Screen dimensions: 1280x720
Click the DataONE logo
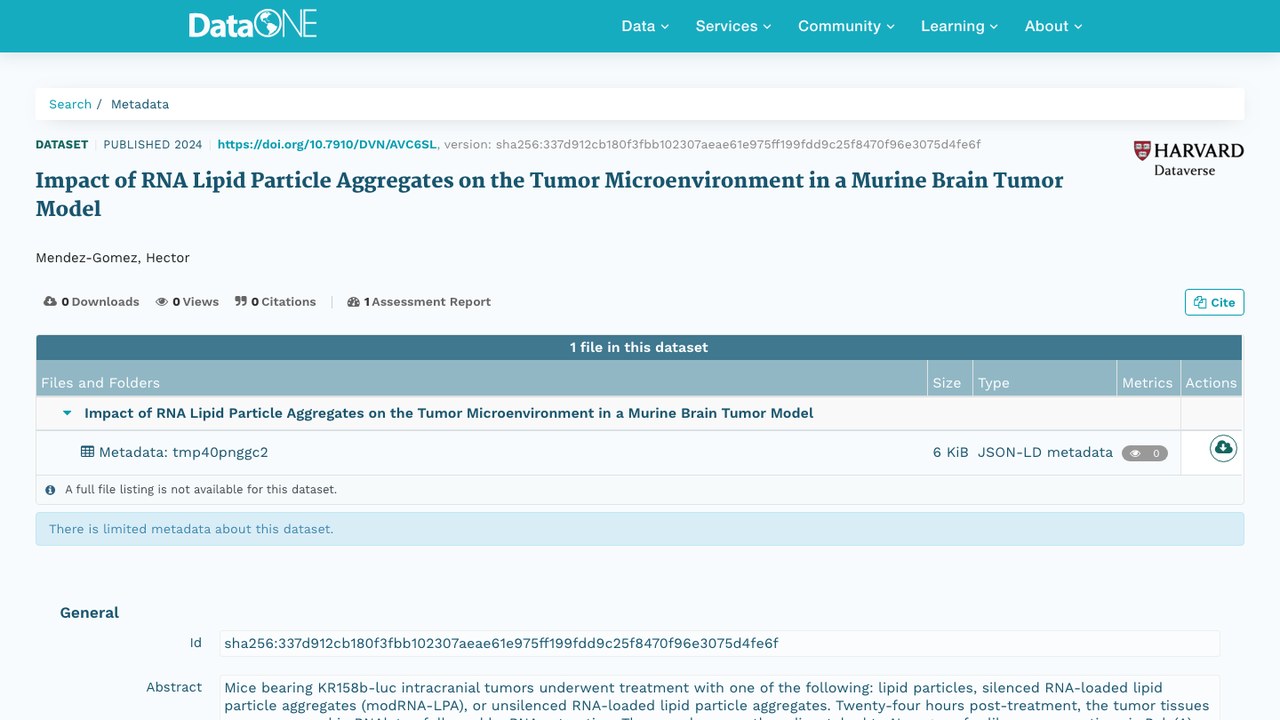253,25
